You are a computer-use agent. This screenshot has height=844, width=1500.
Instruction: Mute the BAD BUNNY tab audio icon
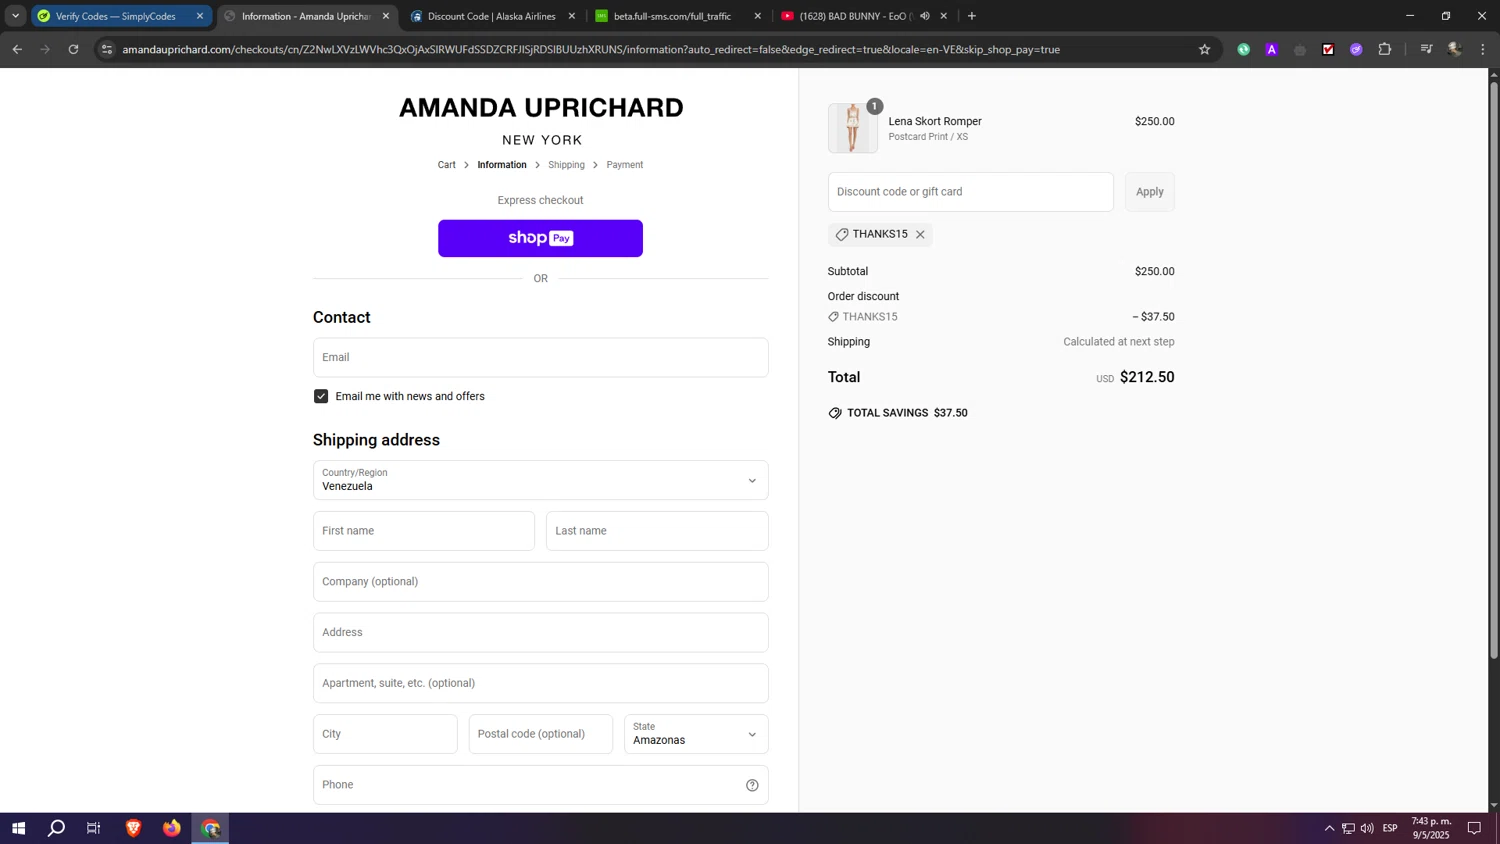point(924,16)
